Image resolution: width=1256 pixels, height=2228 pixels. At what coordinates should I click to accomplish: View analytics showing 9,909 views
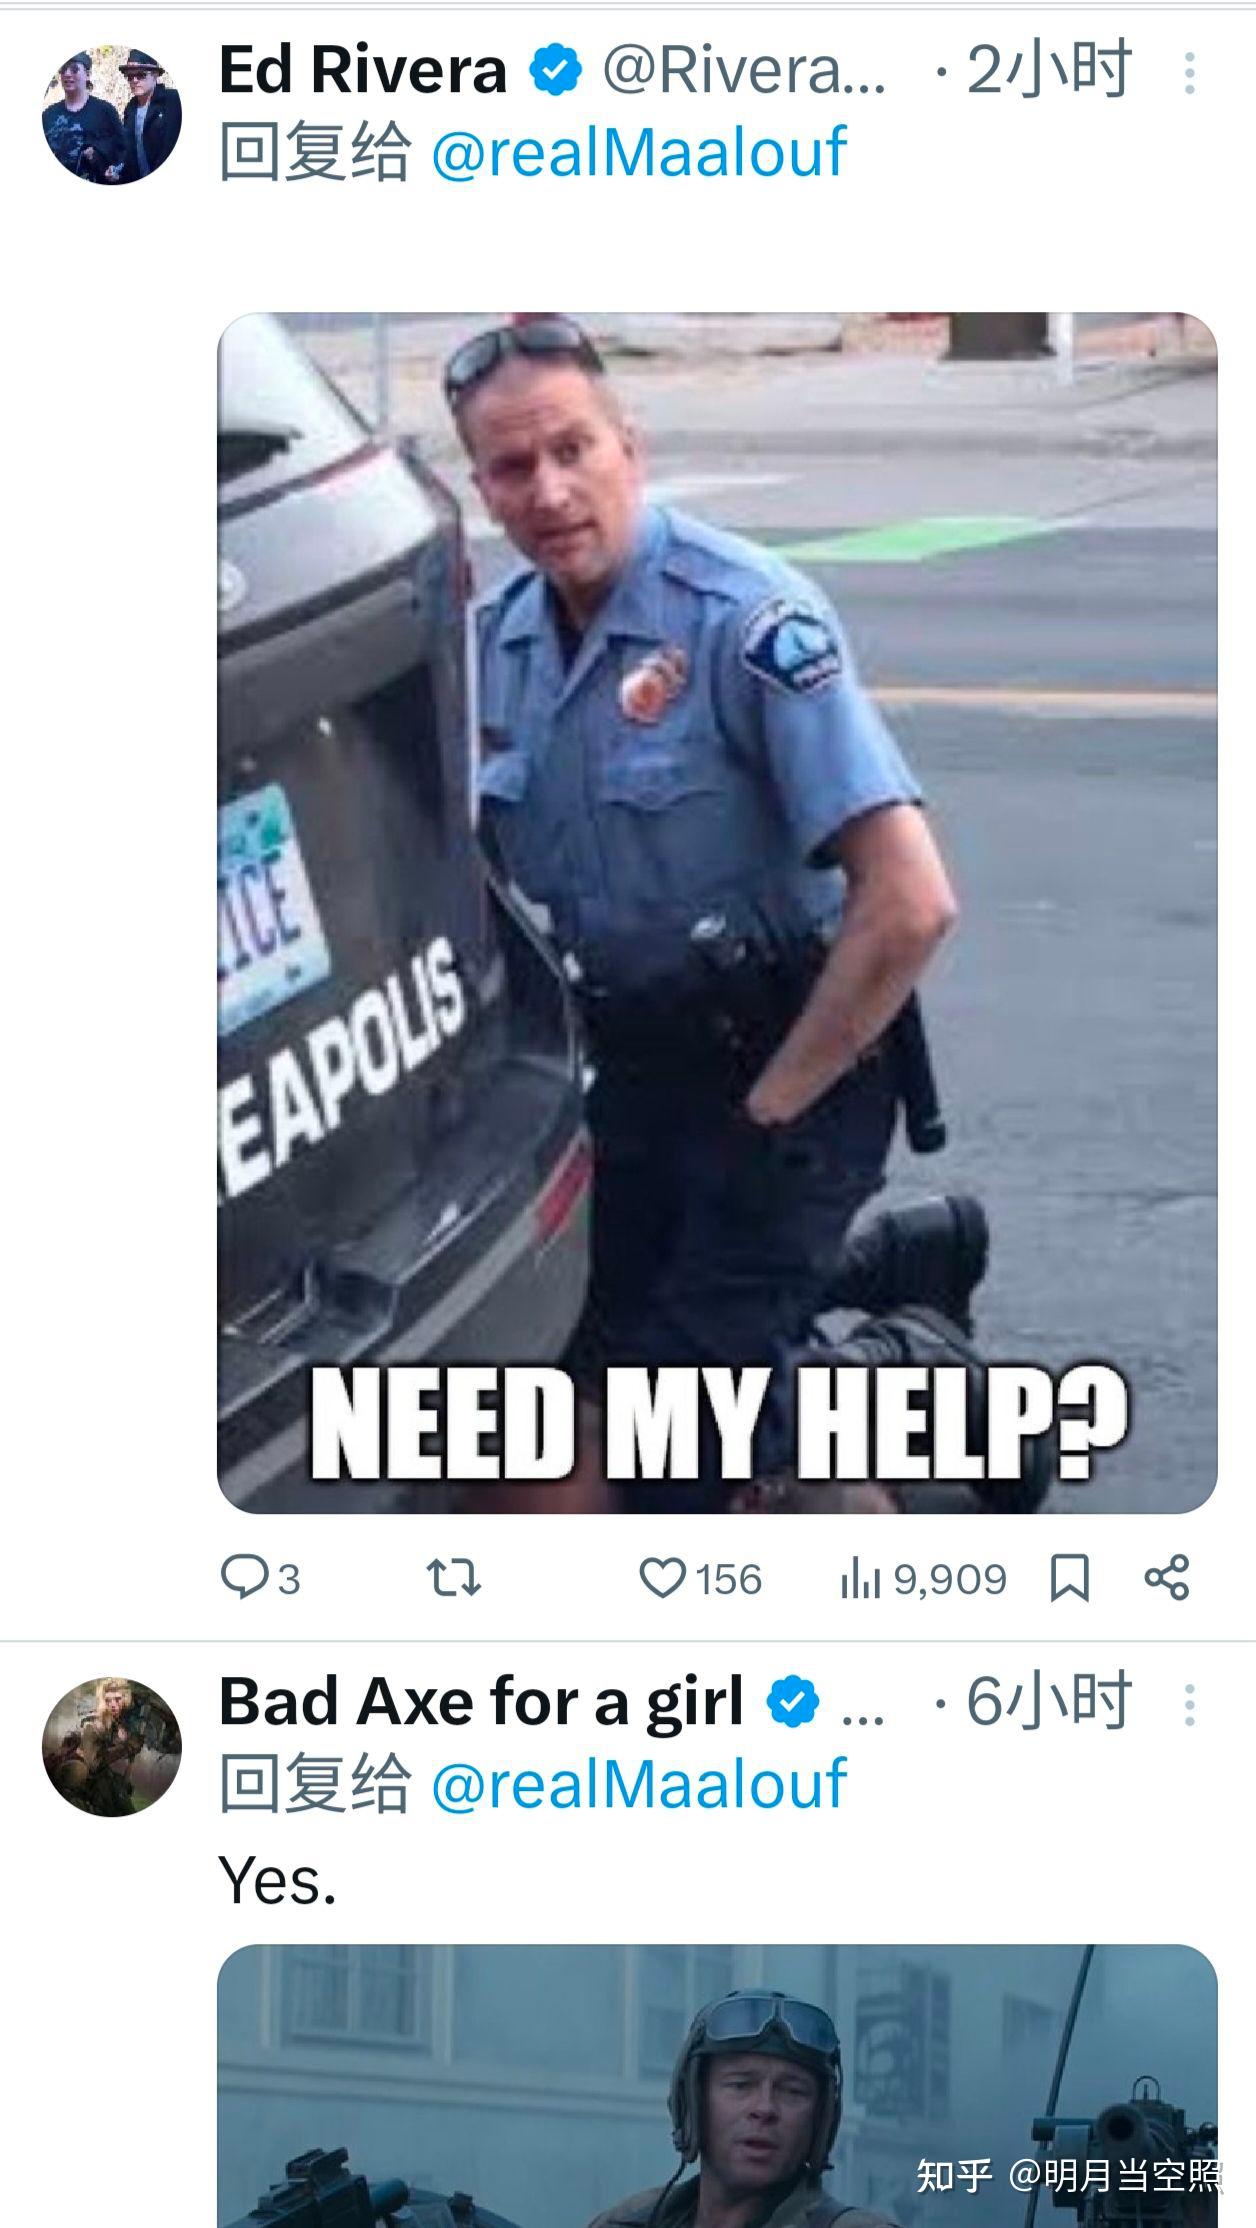click(x=923, y=1579)
